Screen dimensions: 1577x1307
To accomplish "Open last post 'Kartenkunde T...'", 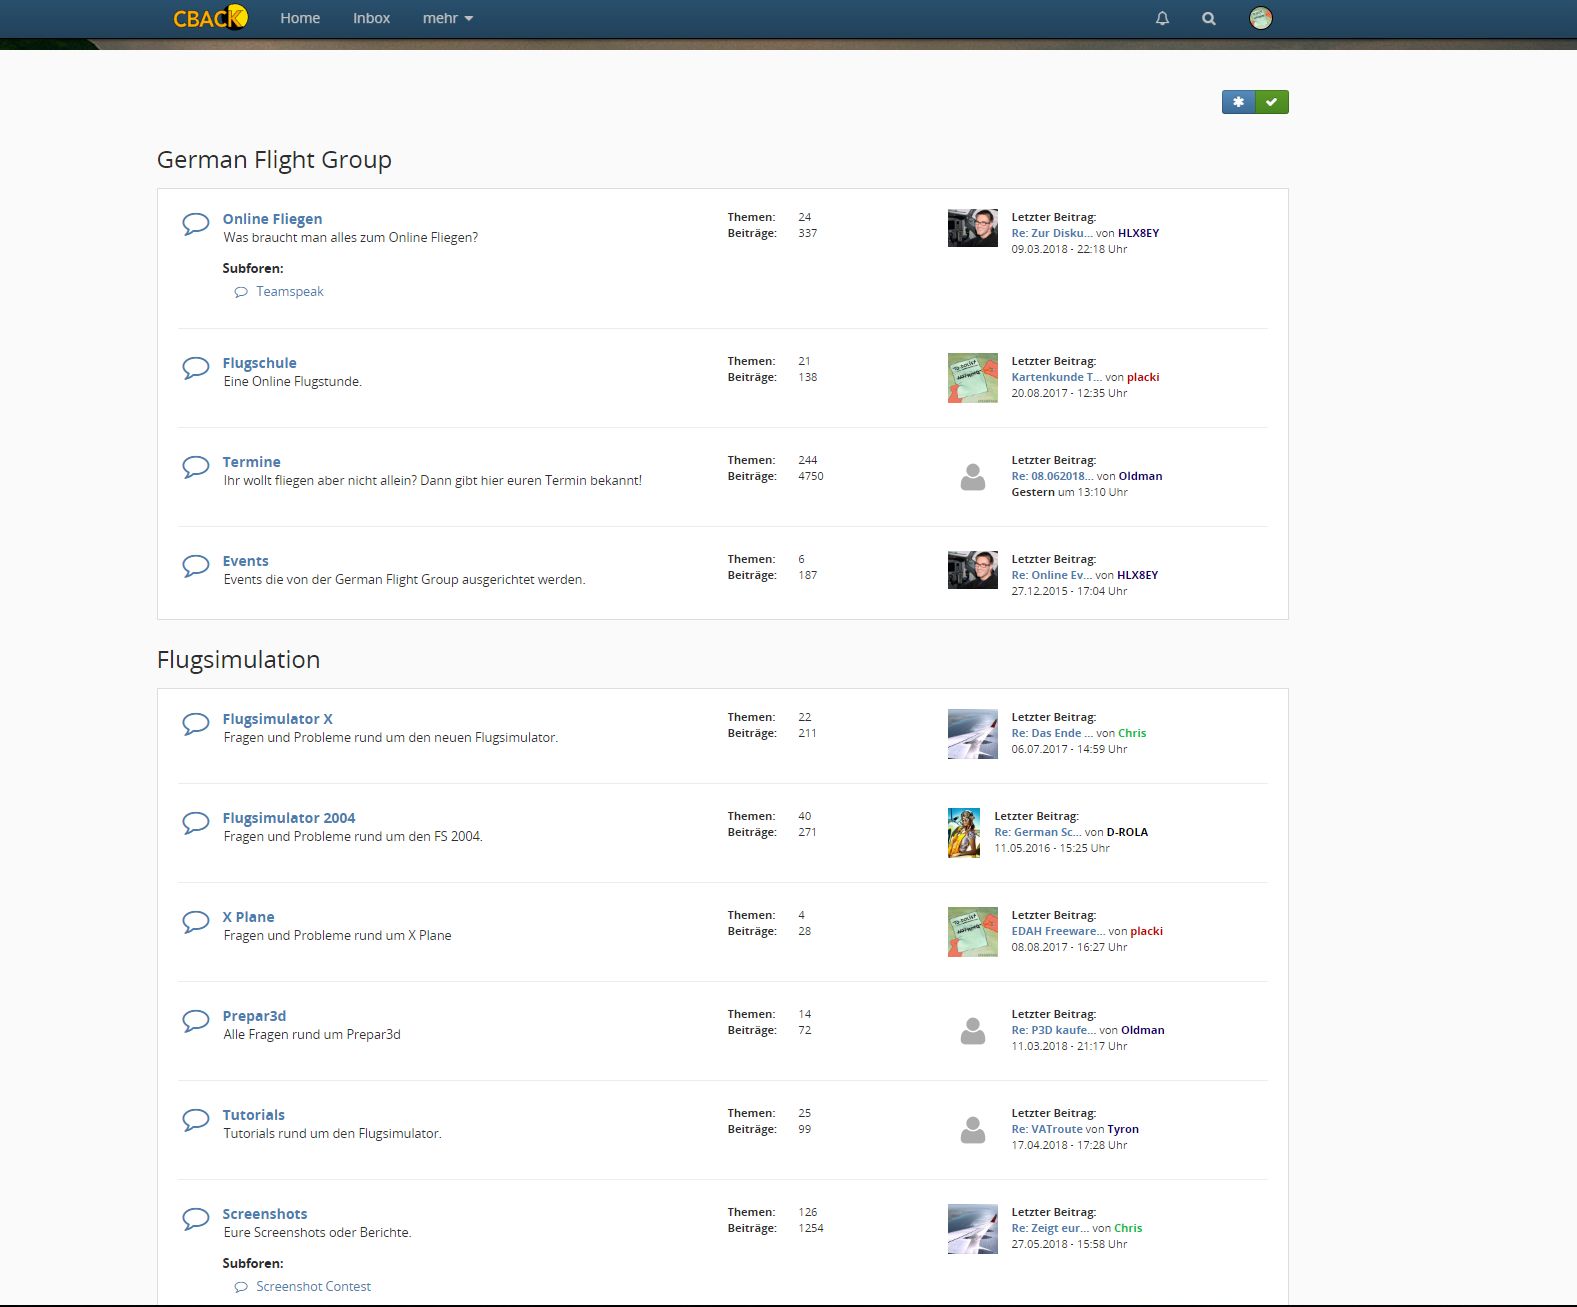I will 1056,377.
